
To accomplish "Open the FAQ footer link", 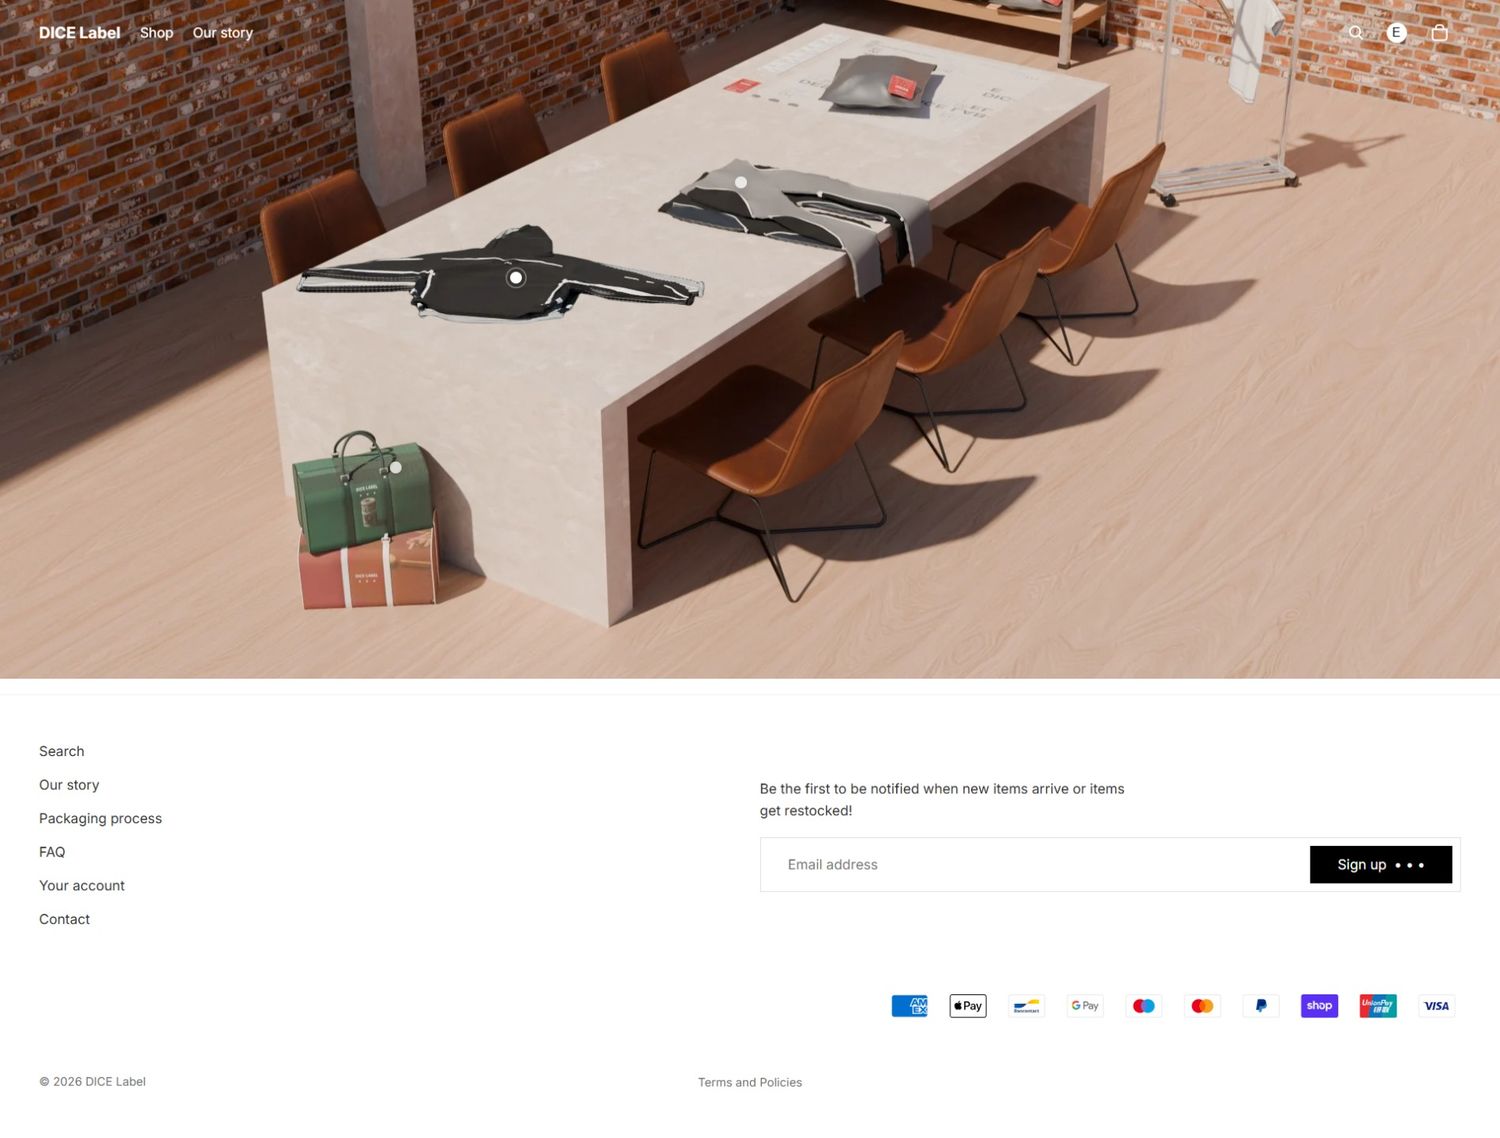I will 52,852.
